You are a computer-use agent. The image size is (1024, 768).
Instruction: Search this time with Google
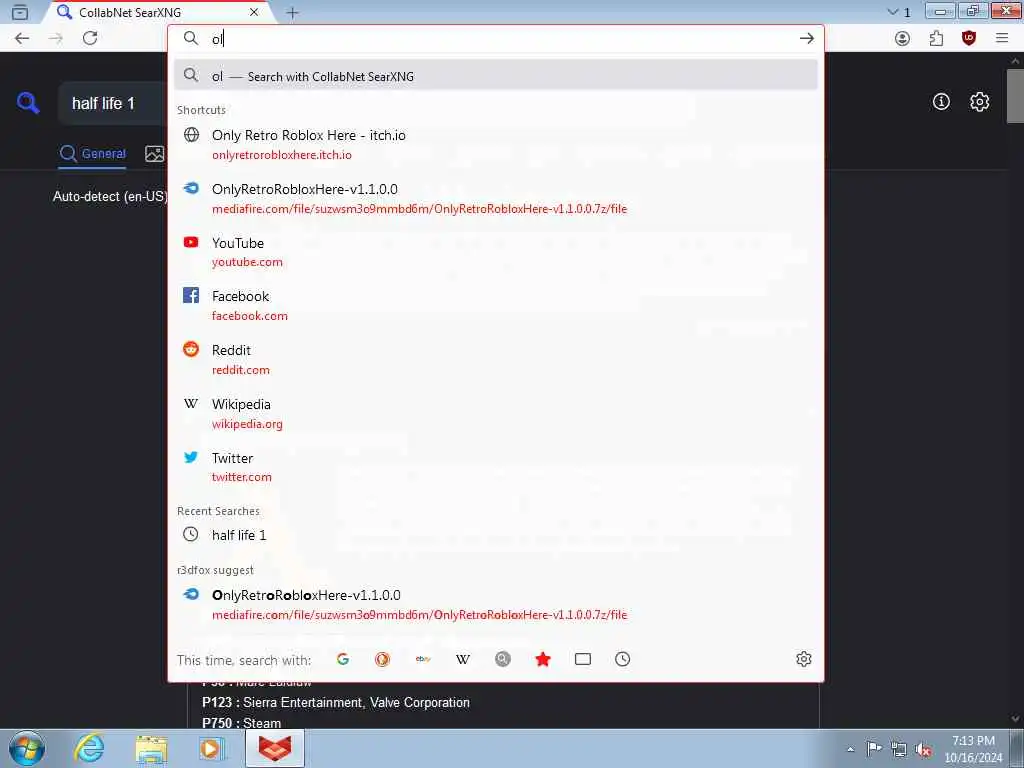point(343,660)
